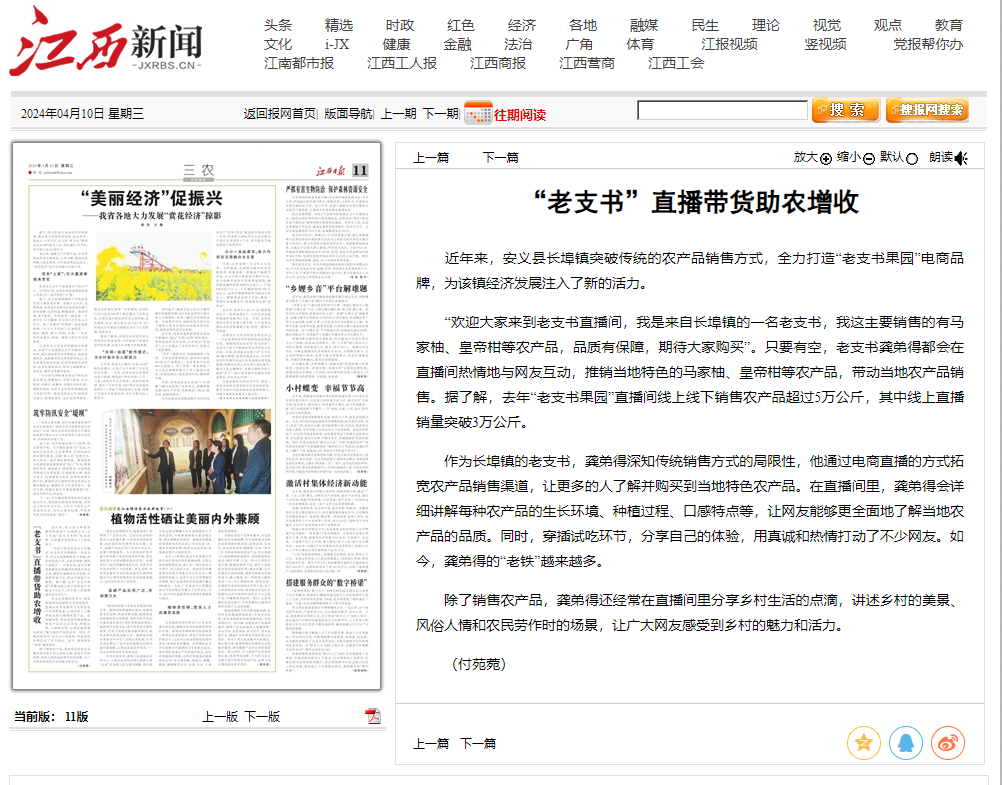
Task: Open the 头条 section
Action: pos(280,22)
